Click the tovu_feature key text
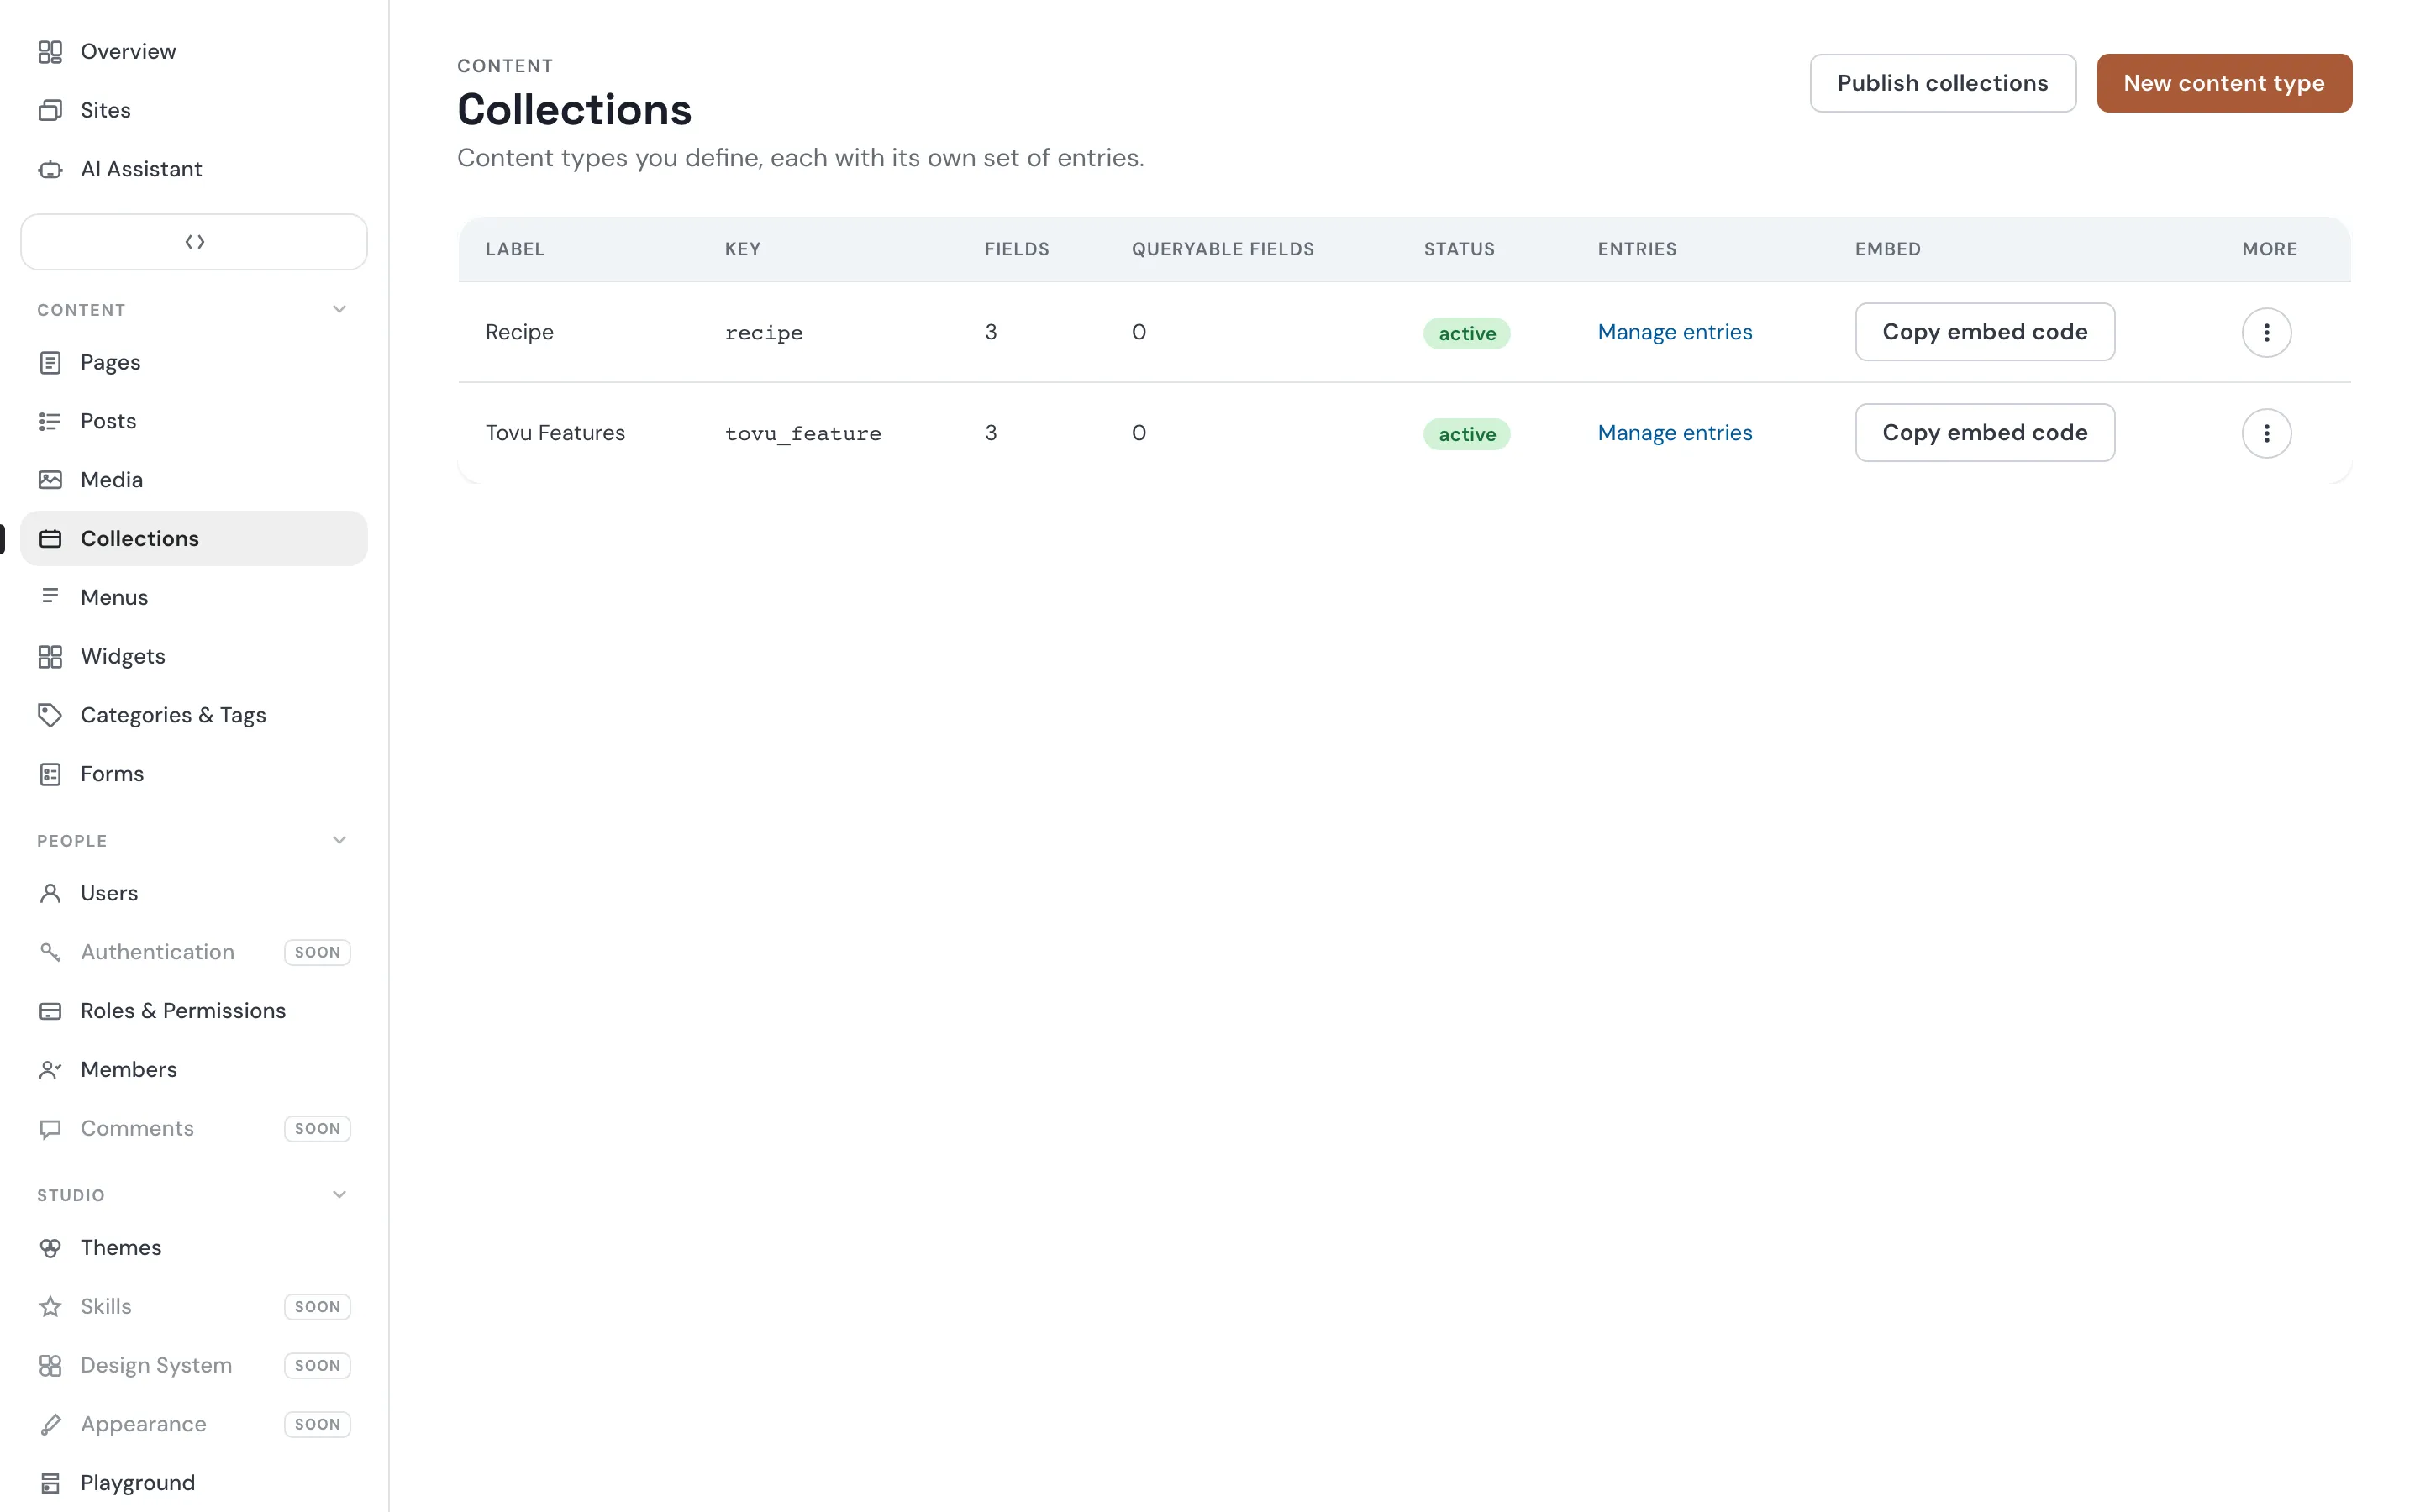Viewport: 2420px width, 1512px height. pos(803,434)
